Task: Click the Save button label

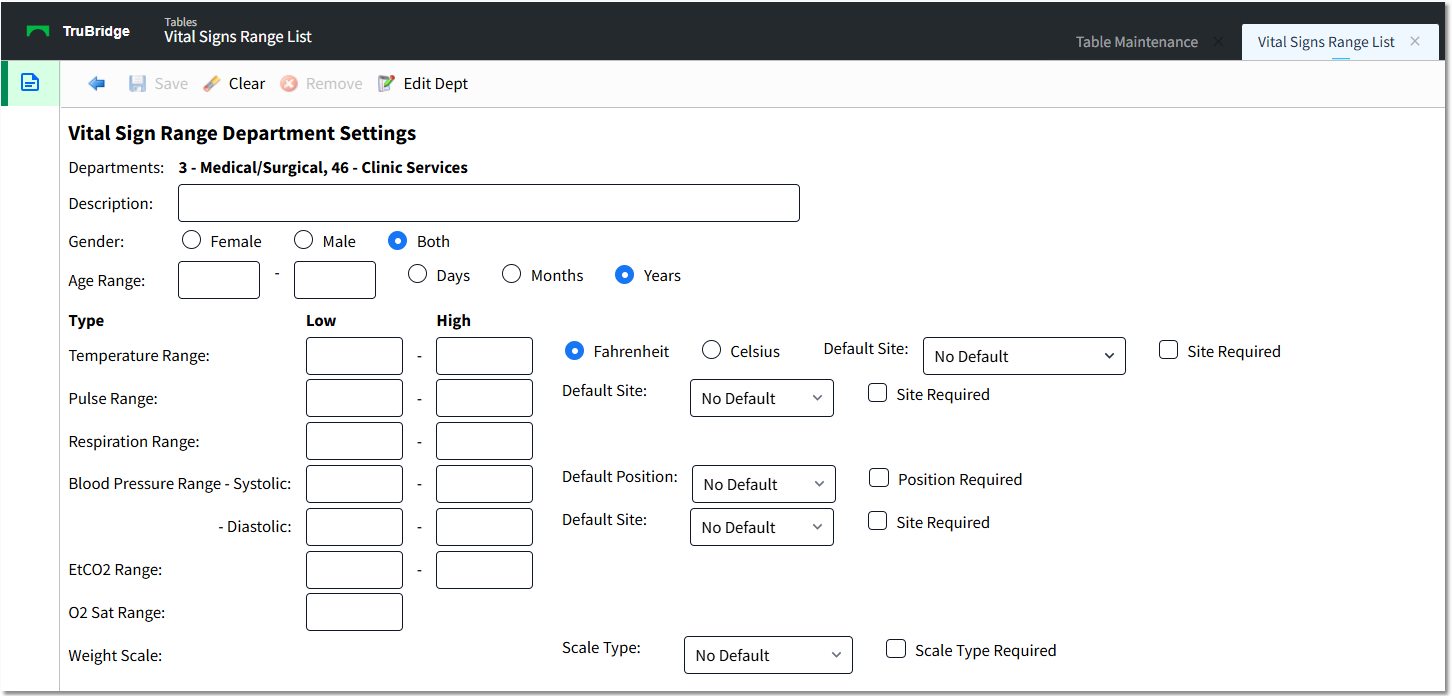Action: 171,84
